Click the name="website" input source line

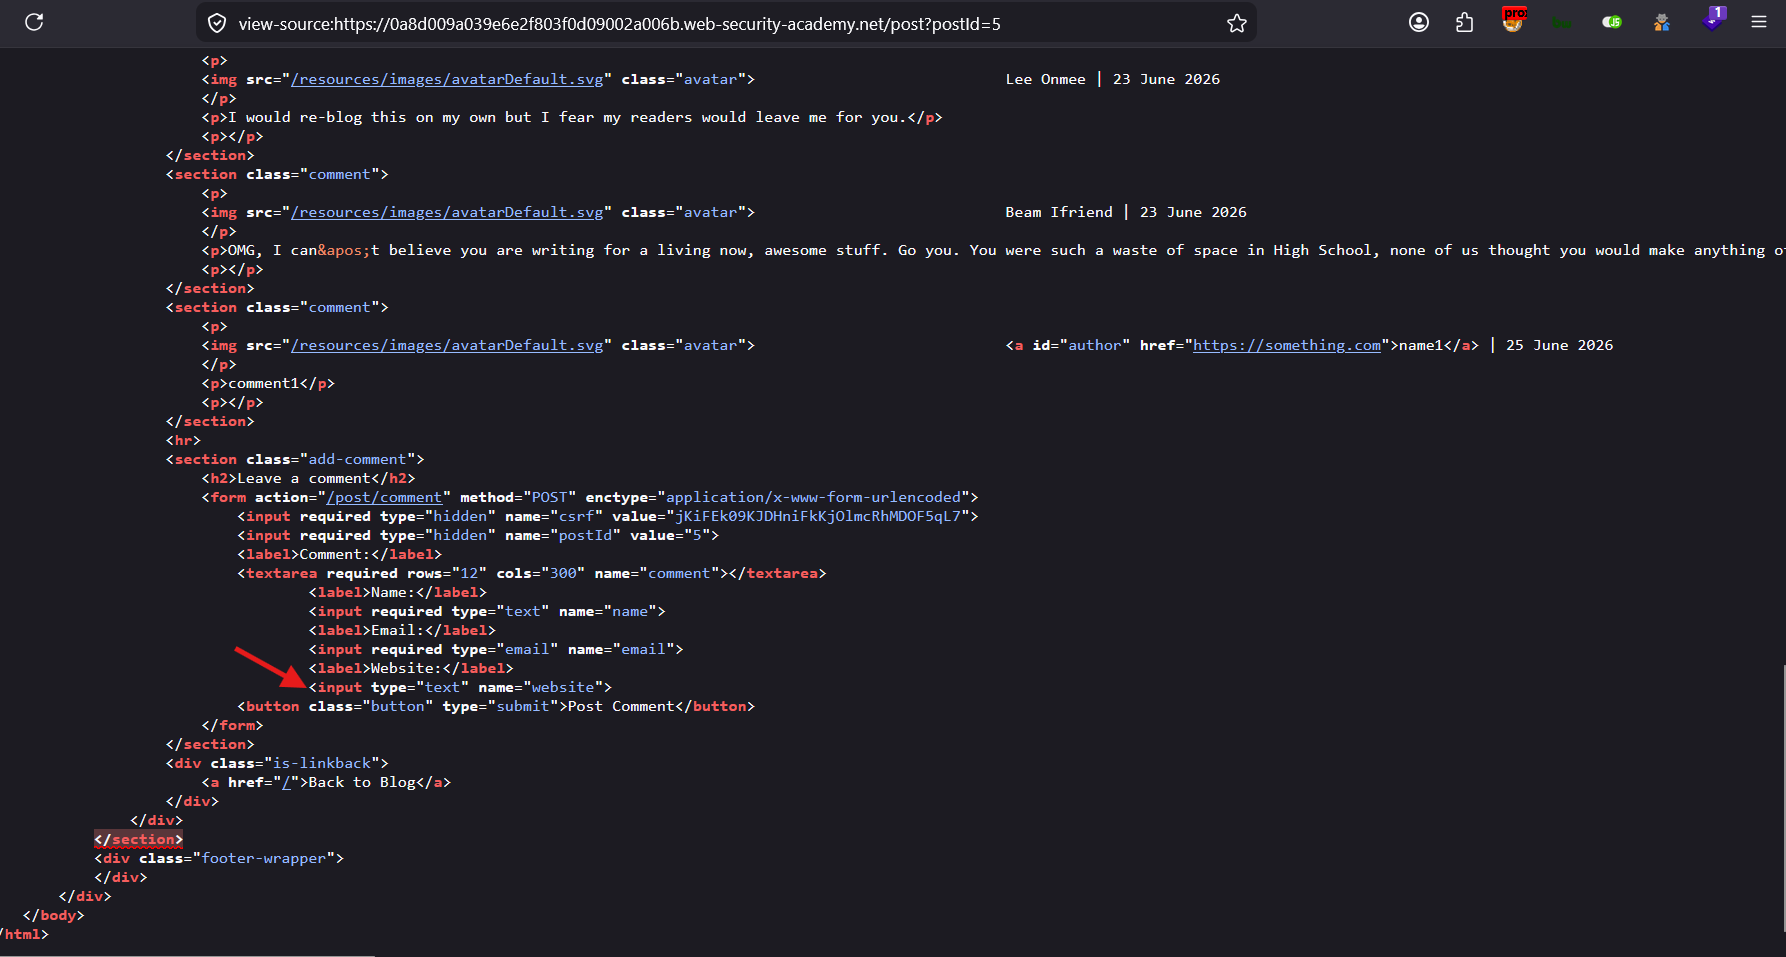click(460, 687)
